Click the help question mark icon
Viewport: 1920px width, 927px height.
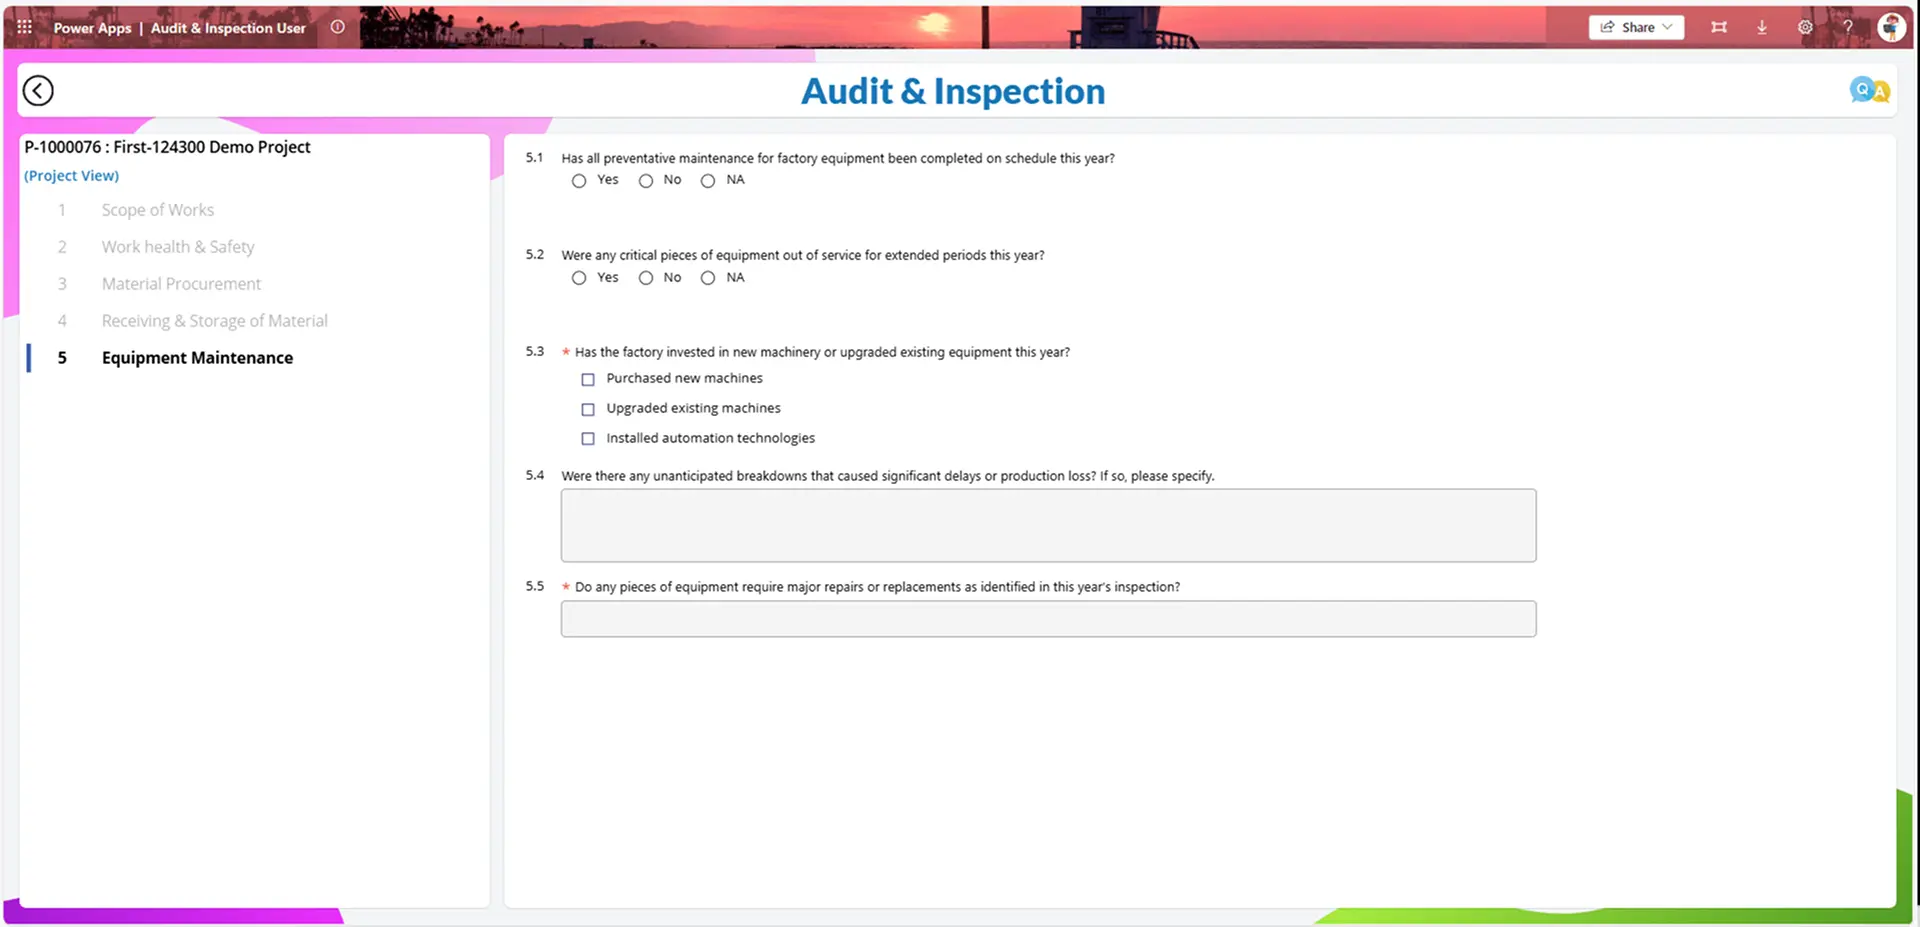click(x=1848, y=27)
